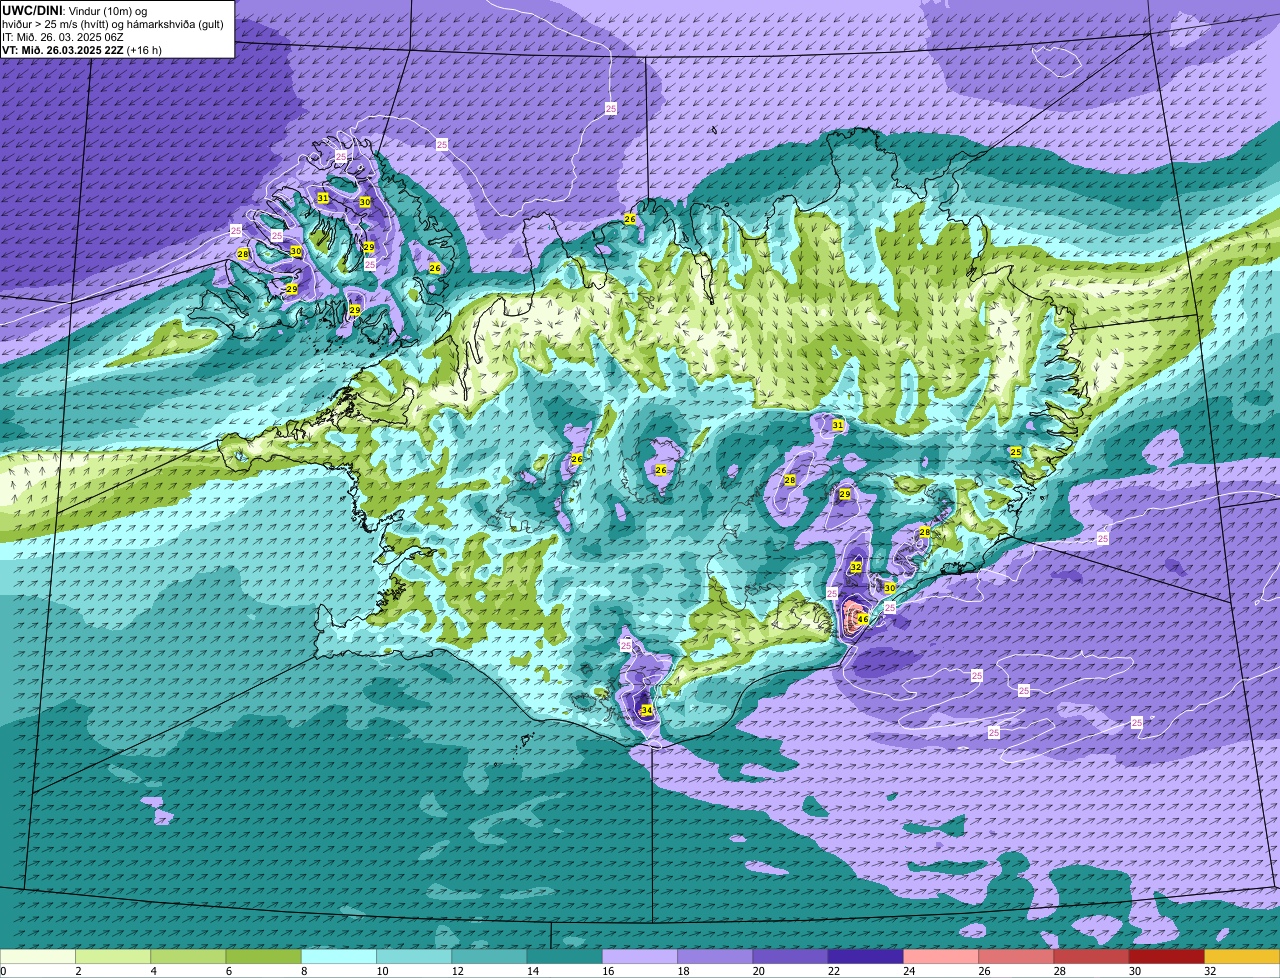Image resolution: width=1280 pixels, height=978 pixels.
Task: Click the 16–18 m/s lavender legend swatch
Action: tap(640, 956)
